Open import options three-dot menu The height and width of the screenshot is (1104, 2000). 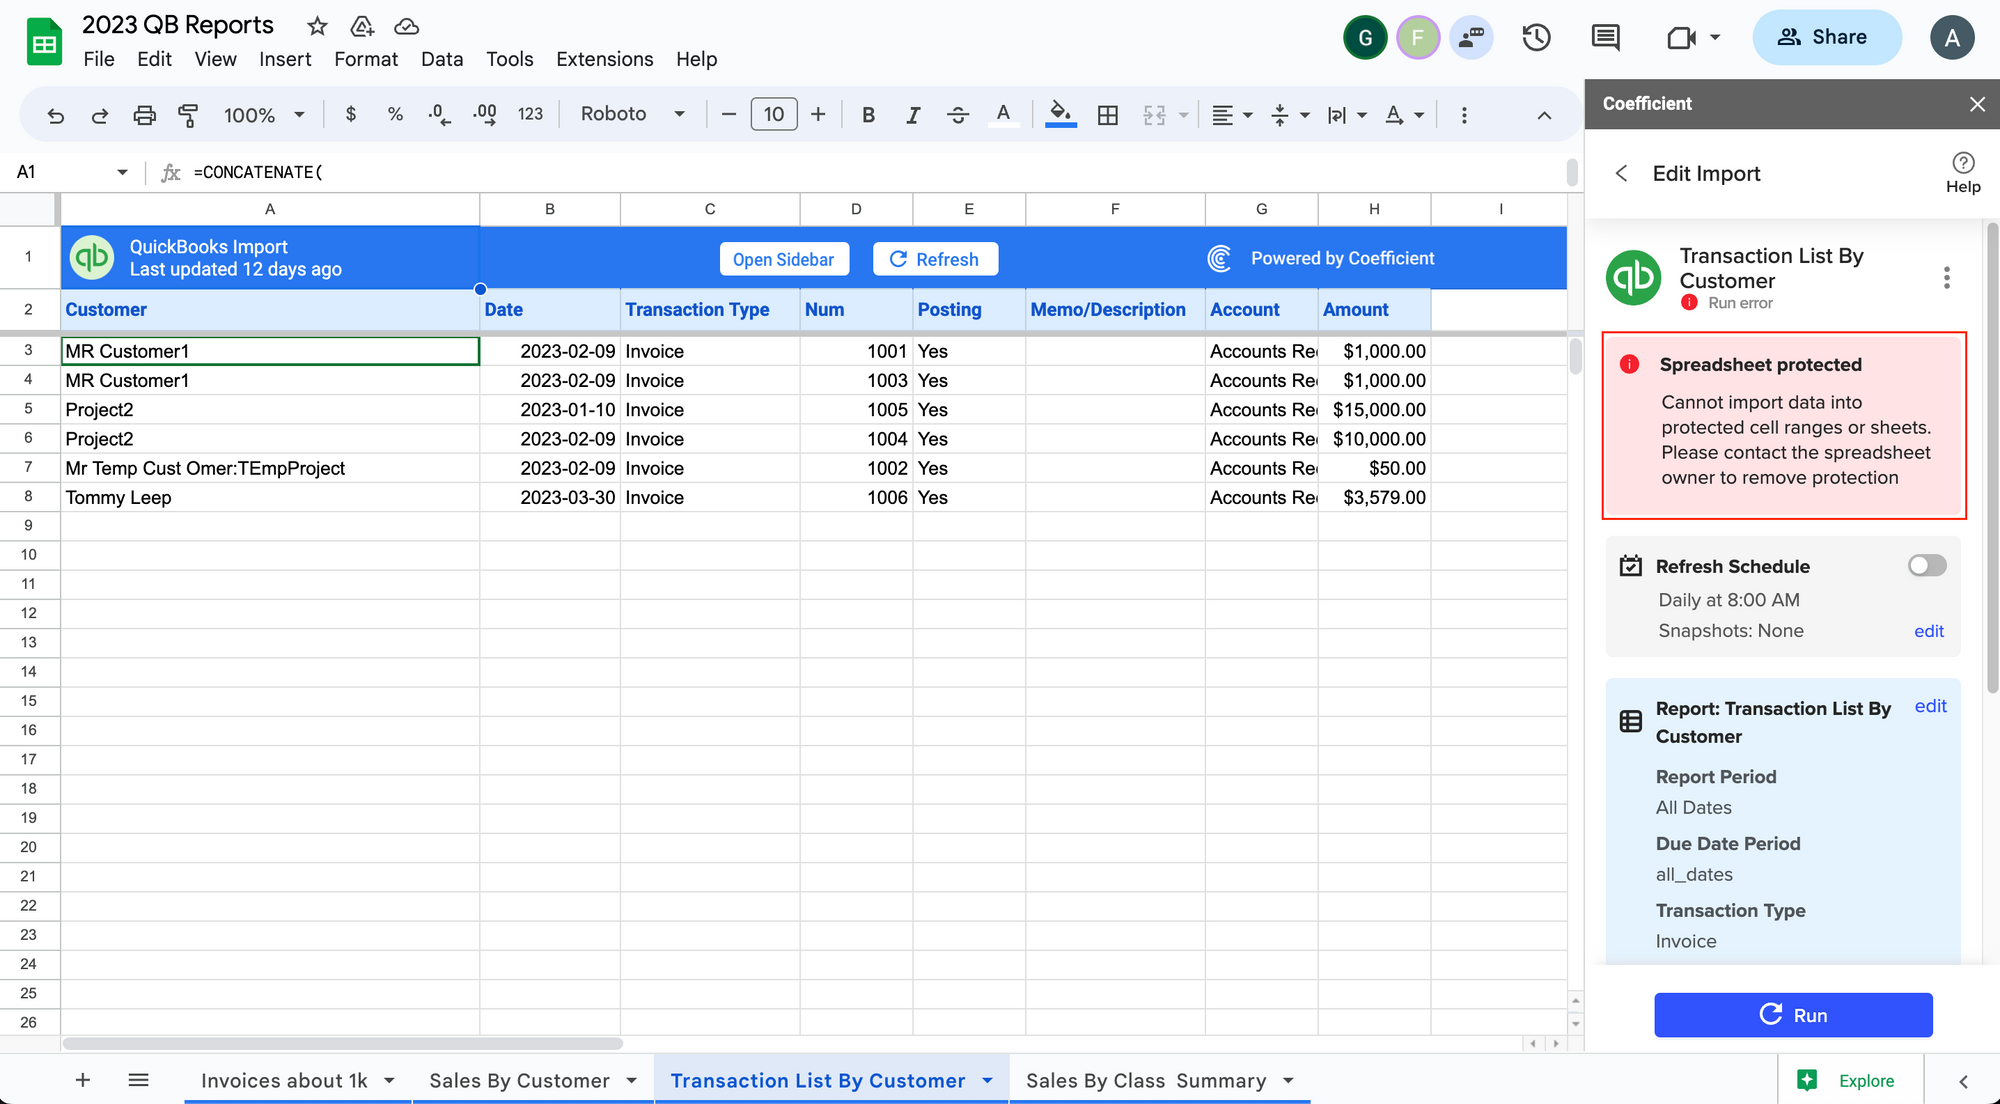click(x=1946, y=277)
